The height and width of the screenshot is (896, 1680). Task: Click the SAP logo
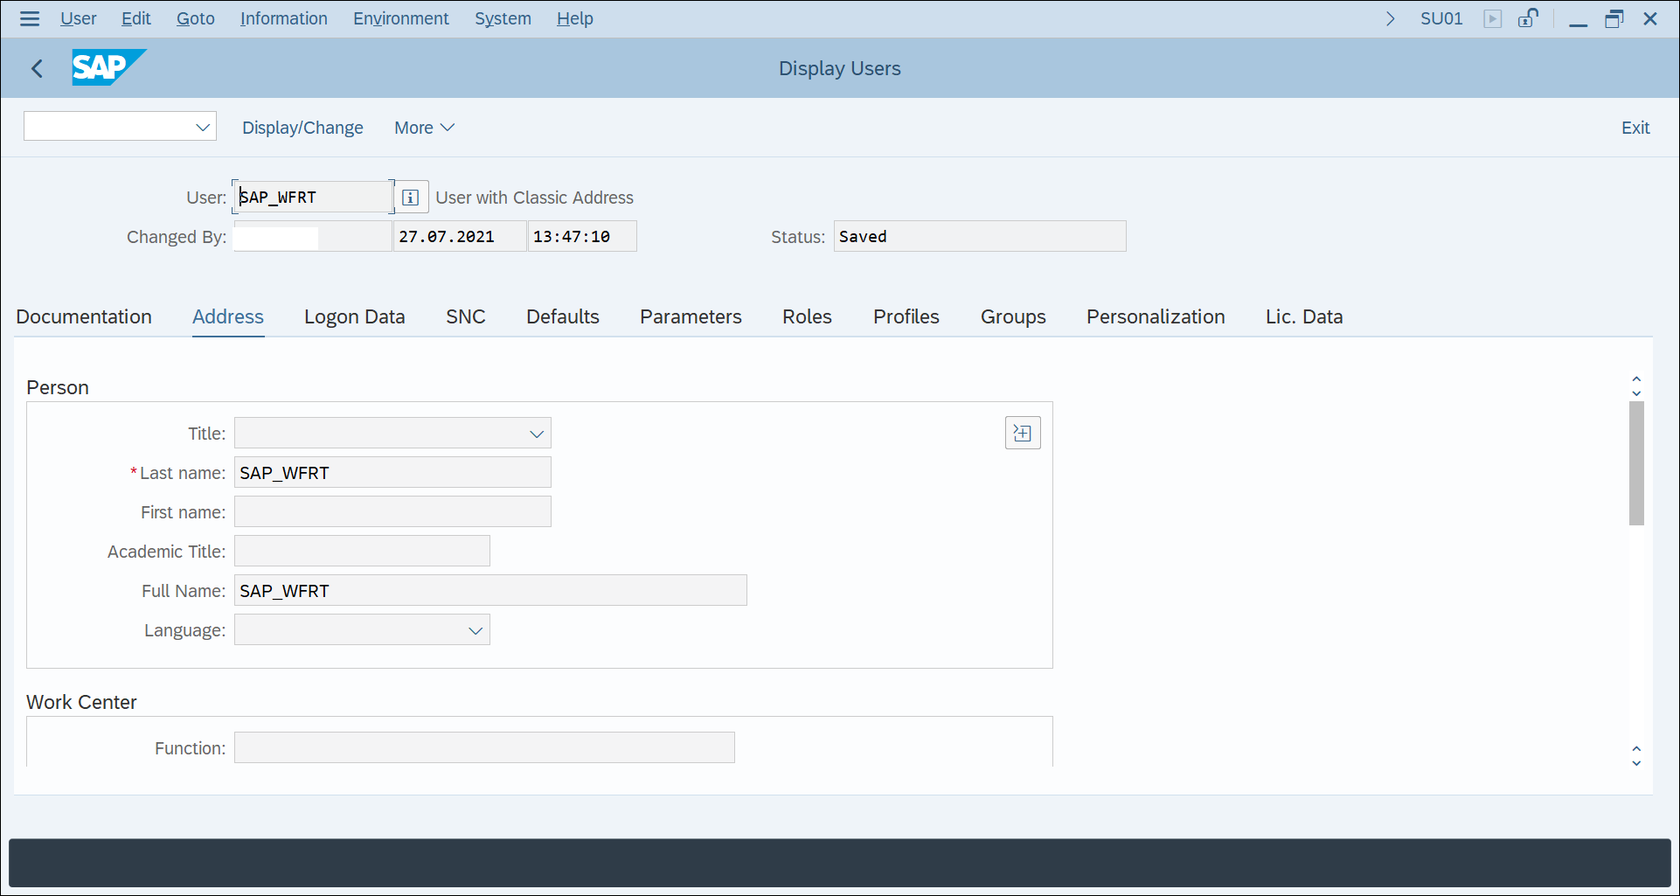(x=108, y=68)
